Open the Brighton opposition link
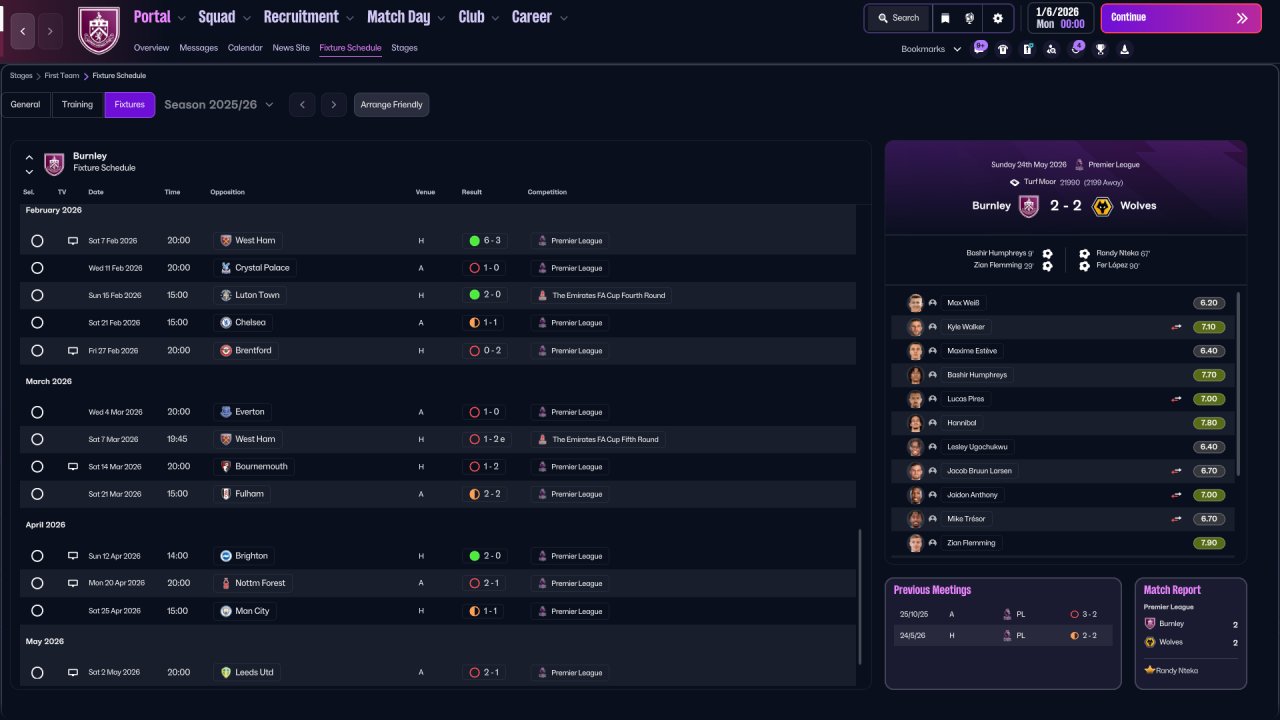This screenshot has width=1280, height=720. [244, 556]
